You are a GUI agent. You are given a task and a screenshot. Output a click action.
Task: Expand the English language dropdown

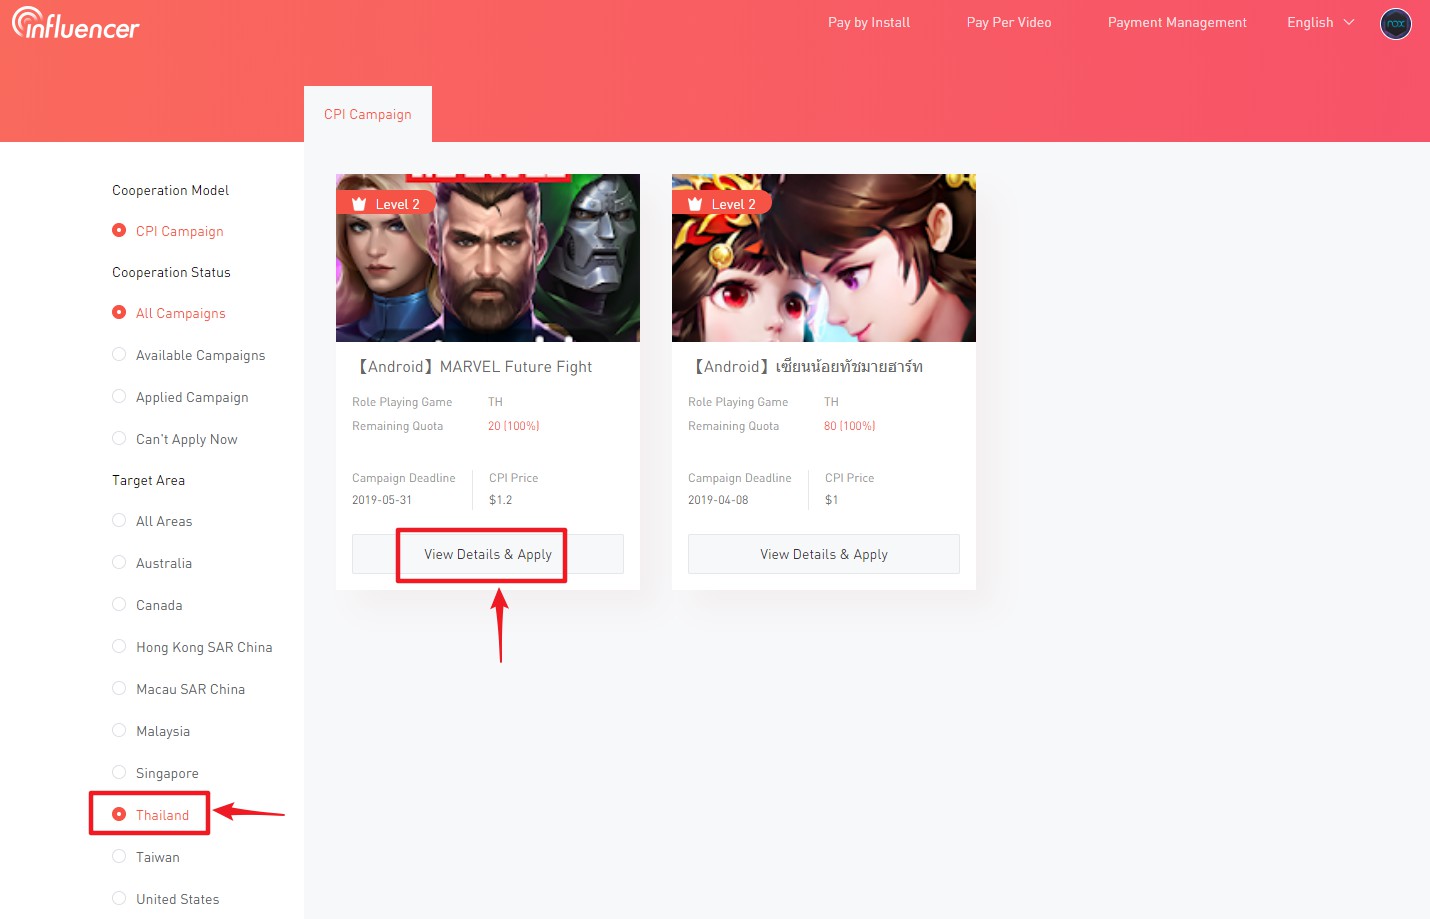(1320, 22)
